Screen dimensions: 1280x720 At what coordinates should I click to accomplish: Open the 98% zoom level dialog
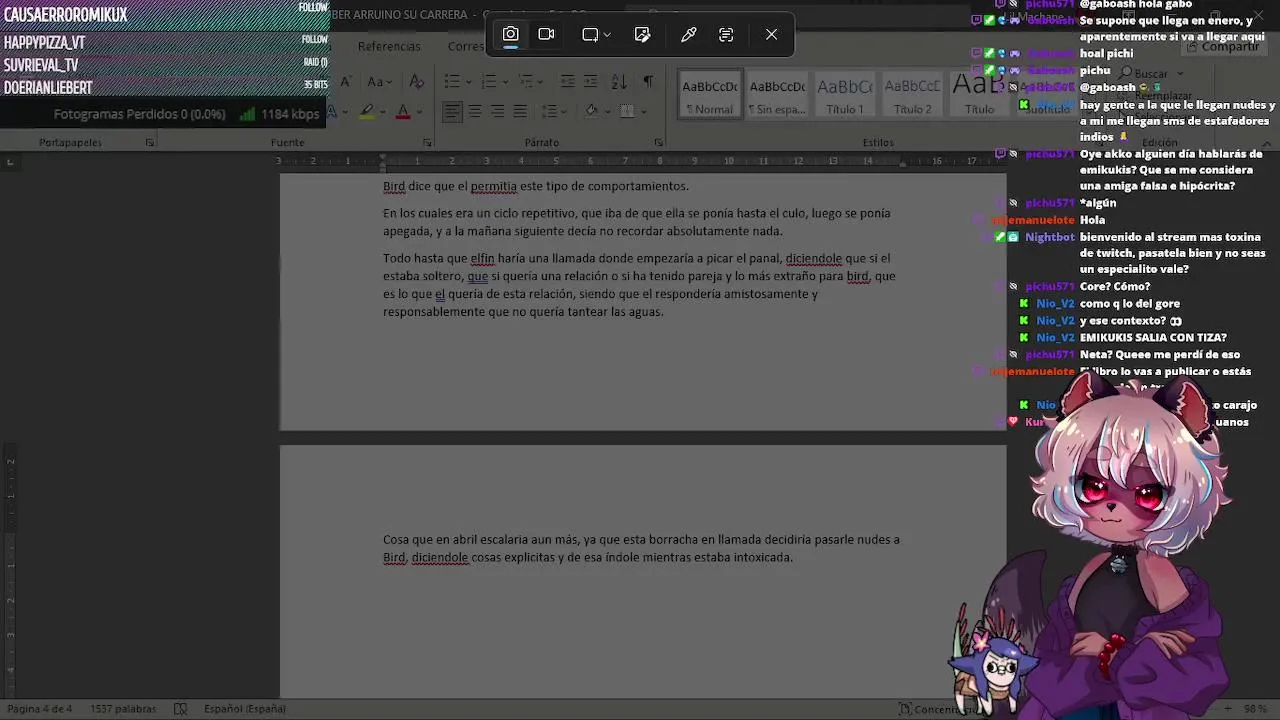[1256, 709]
